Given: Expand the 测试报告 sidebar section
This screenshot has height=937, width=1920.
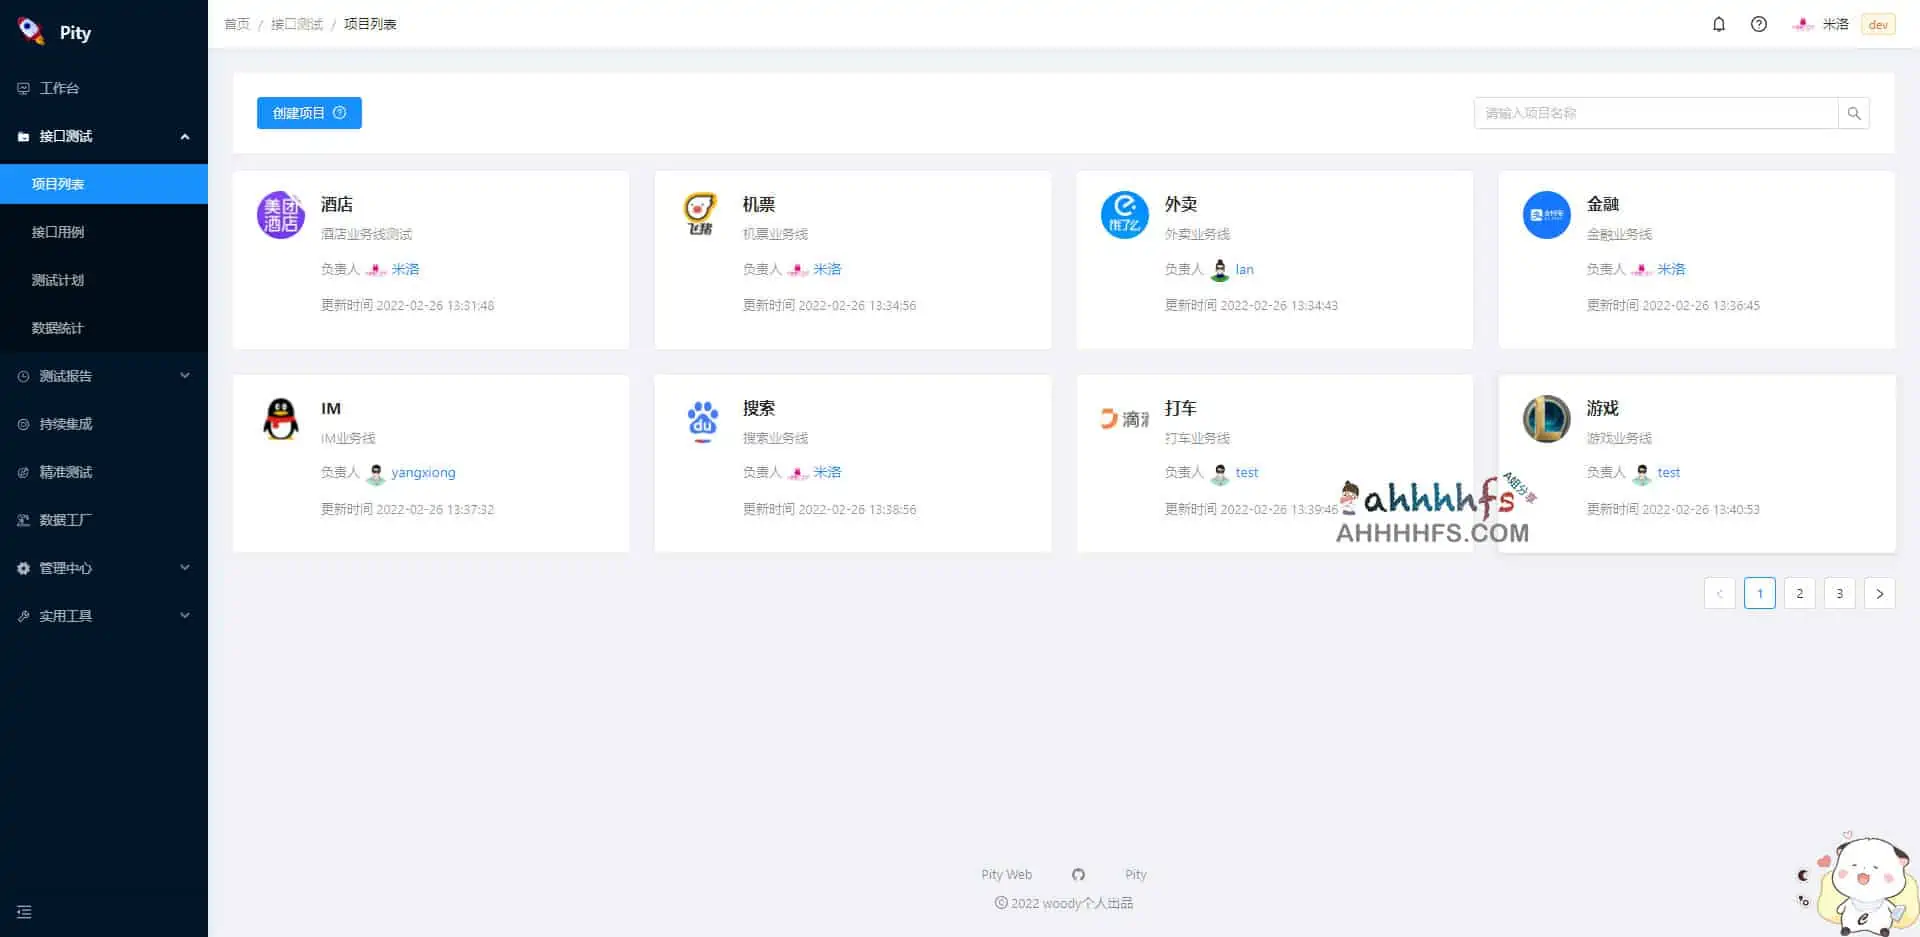Looking at the screenshot, I should click(x=64, y=375).
